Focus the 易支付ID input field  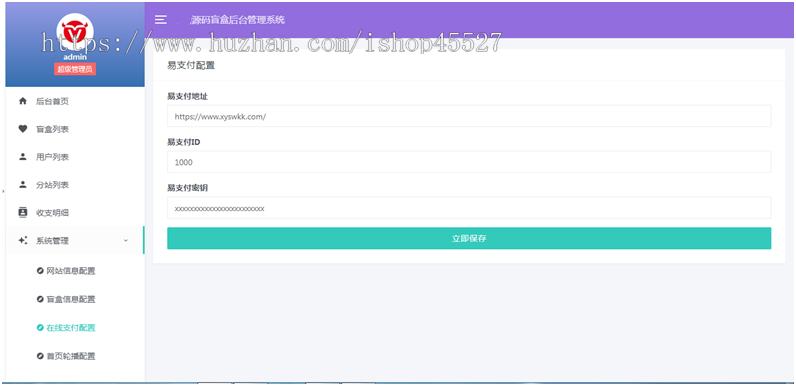469,162
